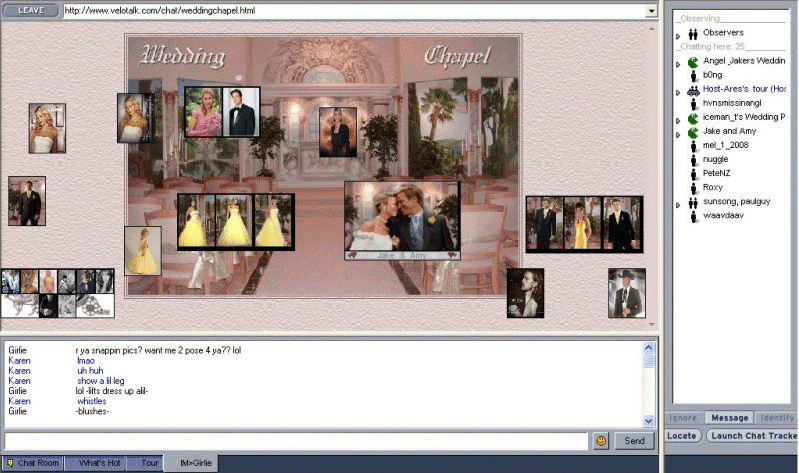799x473 pixels.
Task: Click the chat log scrollbar up arrow
Action: [649, 349]
